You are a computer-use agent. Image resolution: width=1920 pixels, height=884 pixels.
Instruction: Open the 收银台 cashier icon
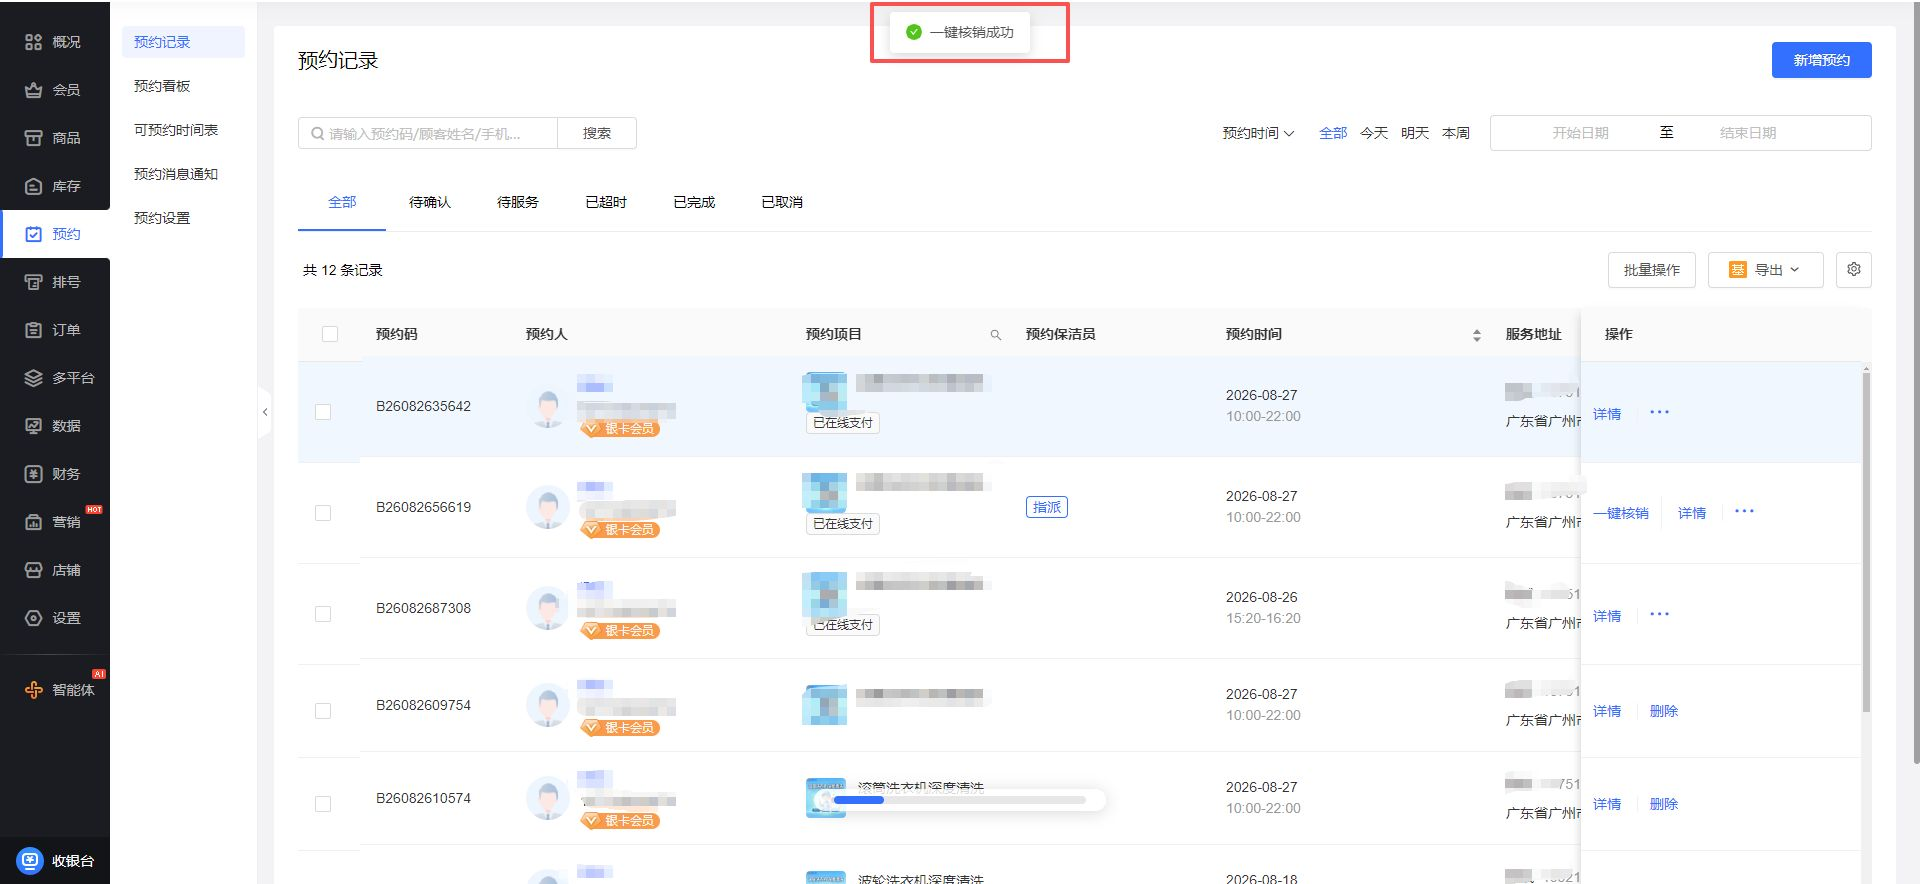click(30, 860)
